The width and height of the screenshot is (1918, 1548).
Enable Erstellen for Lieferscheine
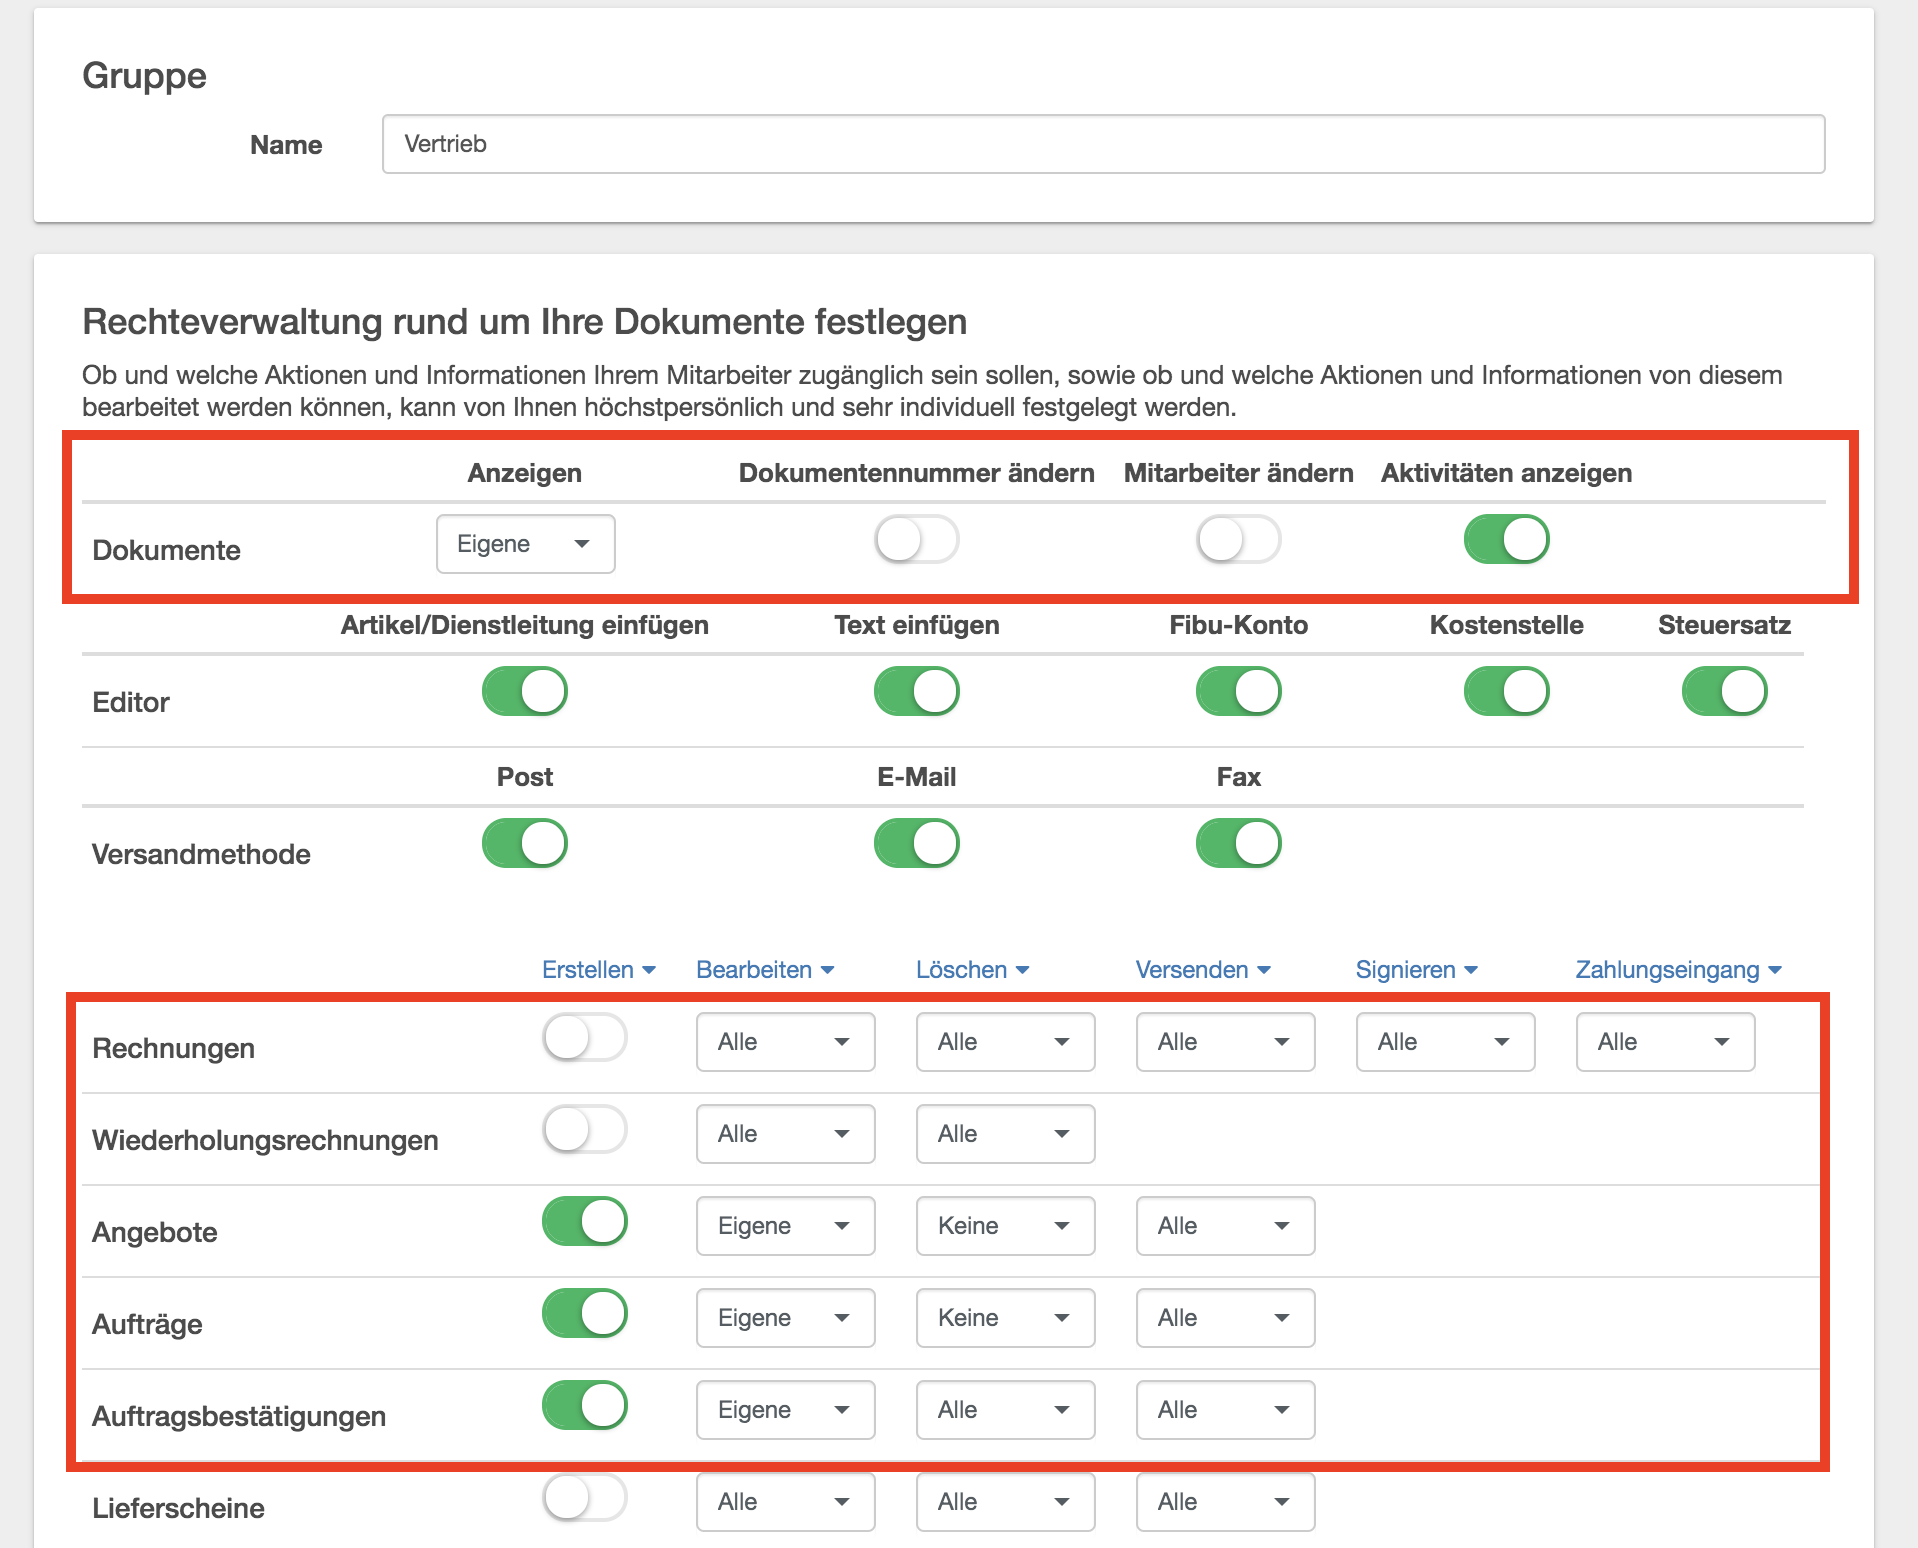click(585, 1498)
